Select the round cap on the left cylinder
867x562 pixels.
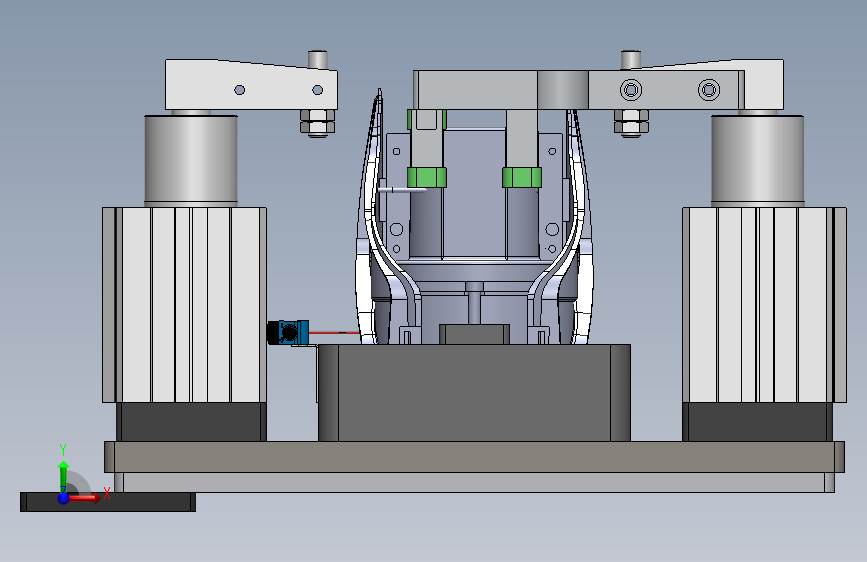(x=191, y=160)
